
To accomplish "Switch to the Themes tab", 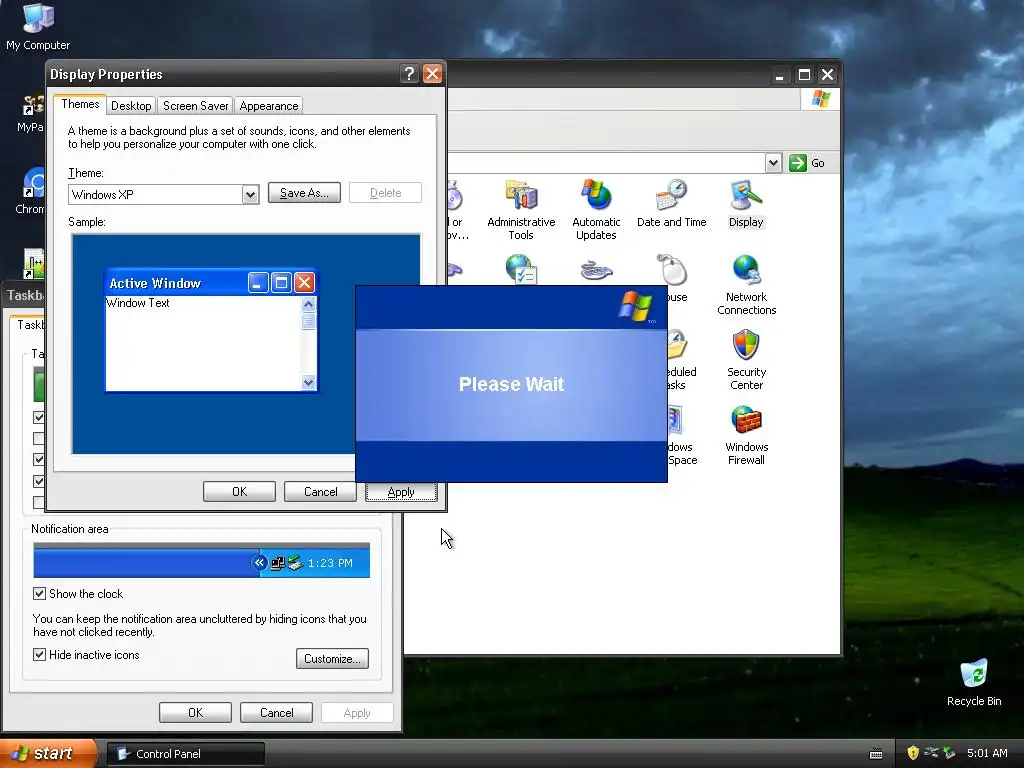I will 80,104.
